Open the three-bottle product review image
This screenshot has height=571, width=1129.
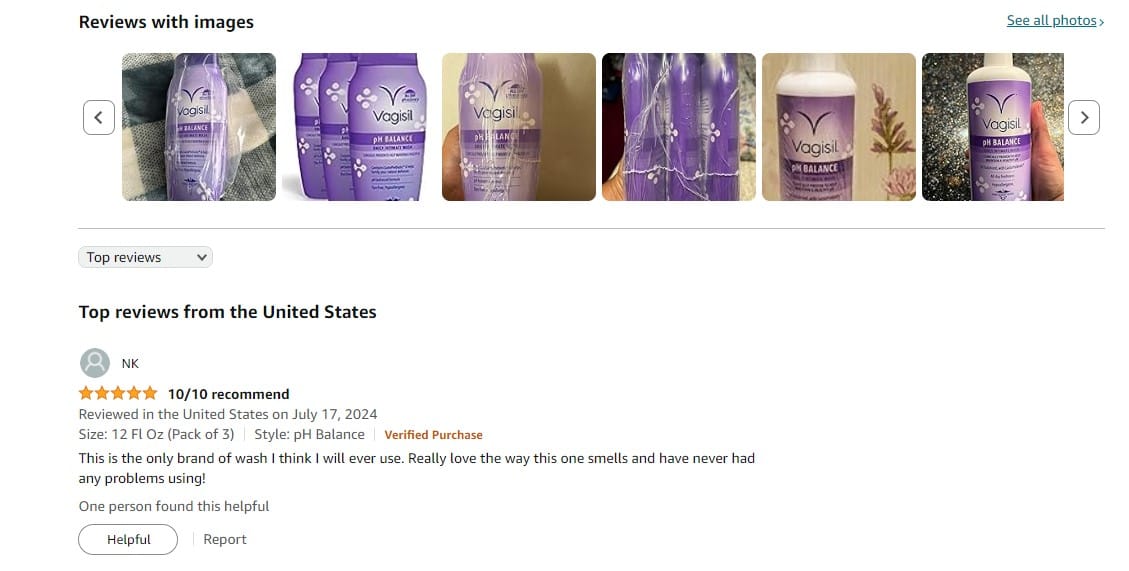click(x=359, y=127)
